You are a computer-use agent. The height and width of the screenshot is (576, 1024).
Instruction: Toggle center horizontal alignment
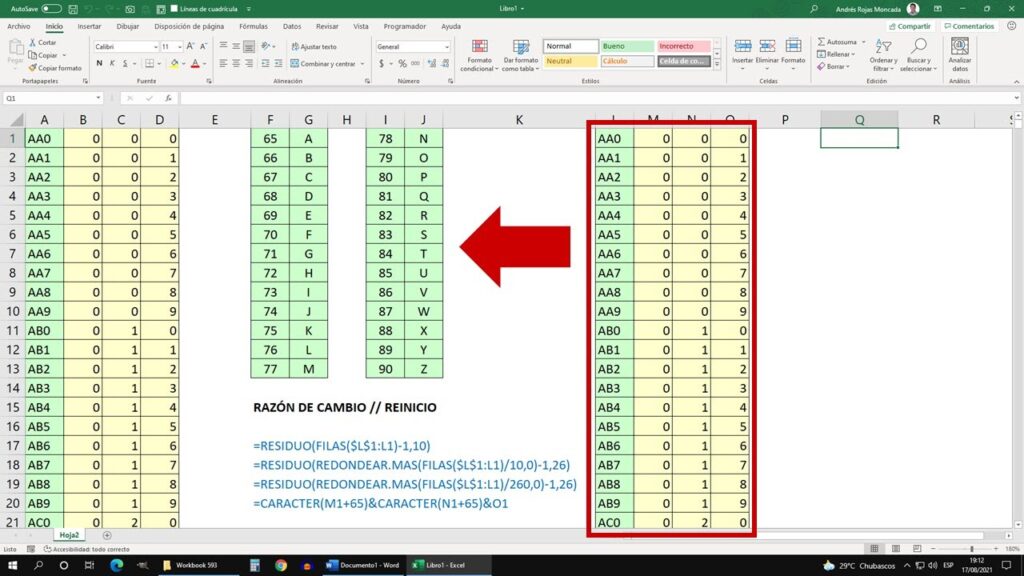pos(236,64)
